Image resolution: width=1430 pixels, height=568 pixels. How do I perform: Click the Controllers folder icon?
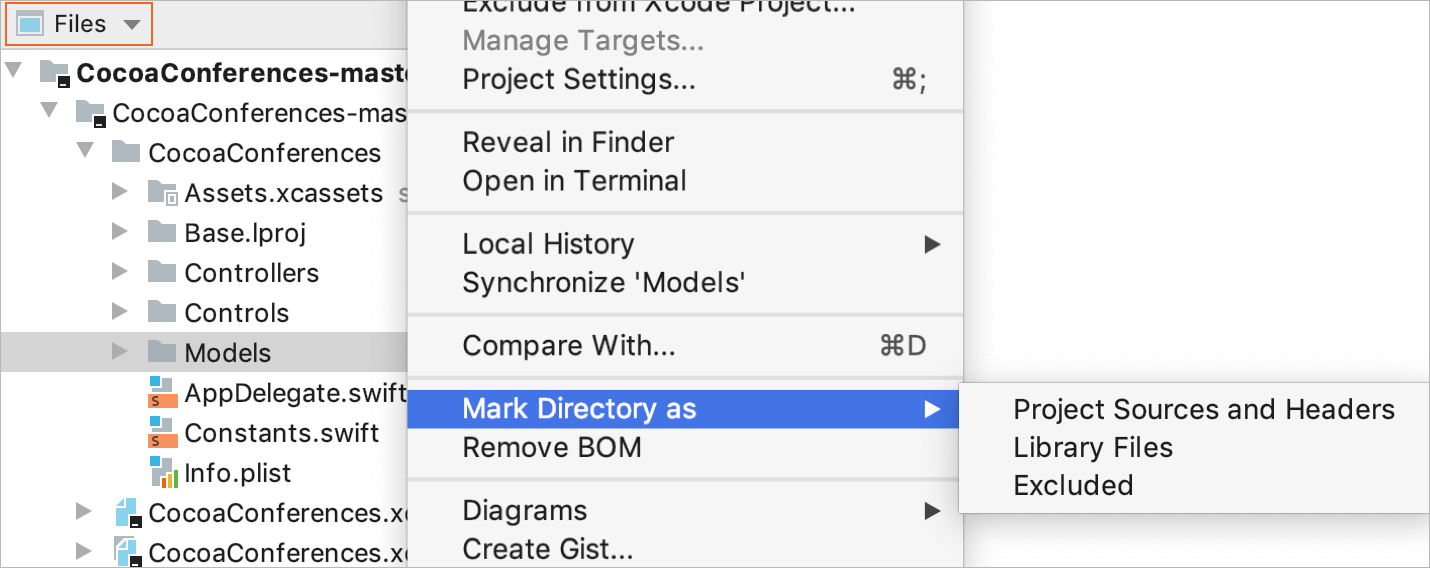(x=162, y=272)
